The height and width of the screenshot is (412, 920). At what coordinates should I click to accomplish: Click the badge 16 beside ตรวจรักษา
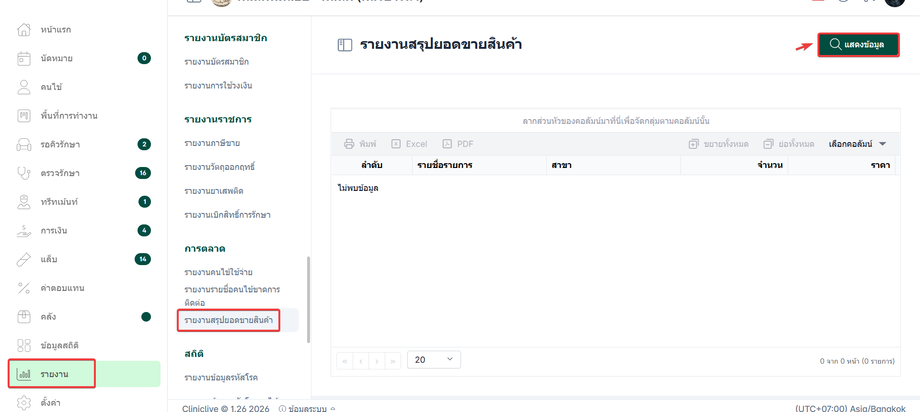tap(143, 173)
